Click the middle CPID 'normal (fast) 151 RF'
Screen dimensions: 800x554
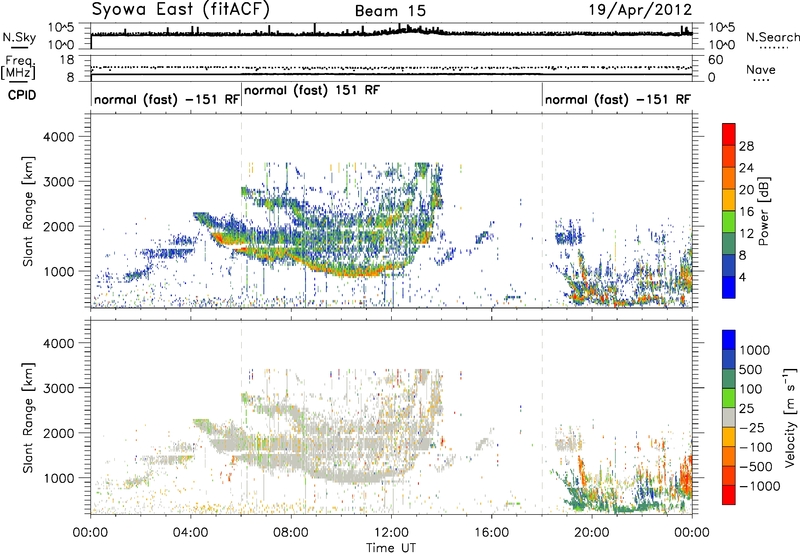pyautogui.click(x=312, y=90)
